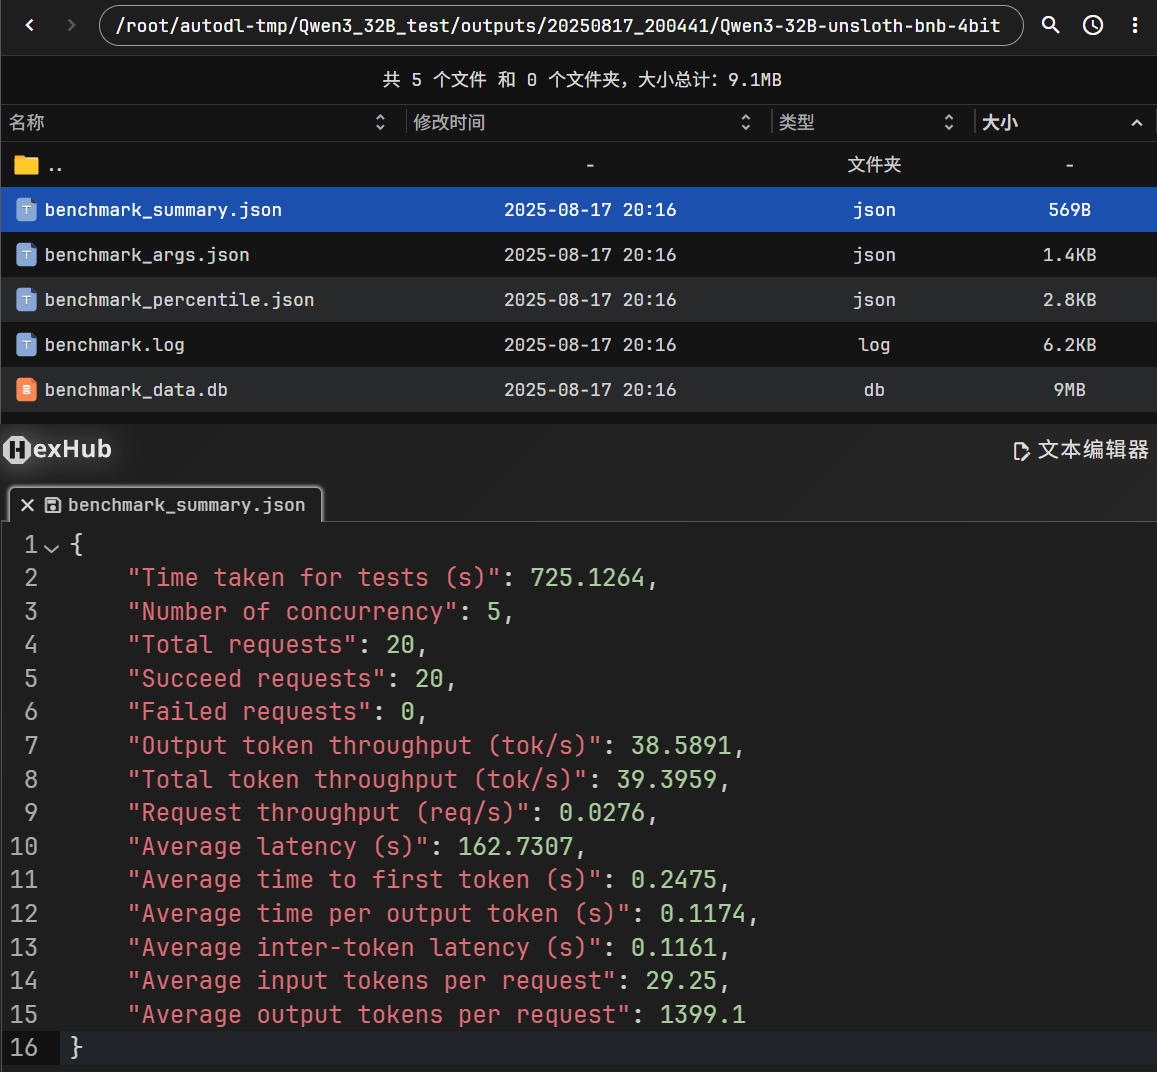Select benchmark_percentile.json file
1157x1072 pixels.
coord(578,300)
